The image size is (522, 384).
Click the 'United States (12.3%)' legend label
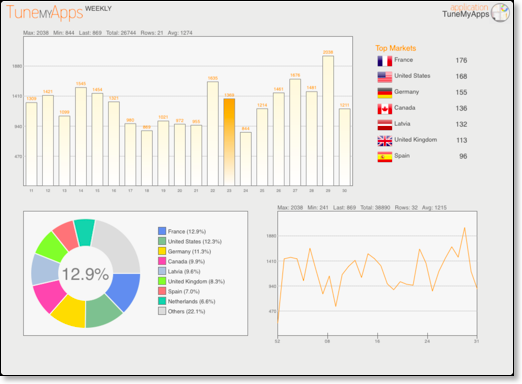click(x=195, y=241)
